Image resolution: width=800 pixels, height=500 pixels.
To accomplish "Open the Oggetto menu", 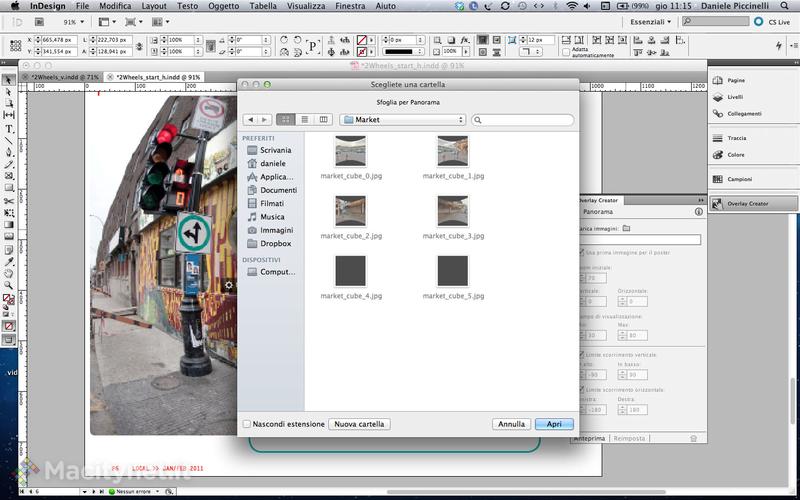I will pyautogui.click(x=223, y=6).
